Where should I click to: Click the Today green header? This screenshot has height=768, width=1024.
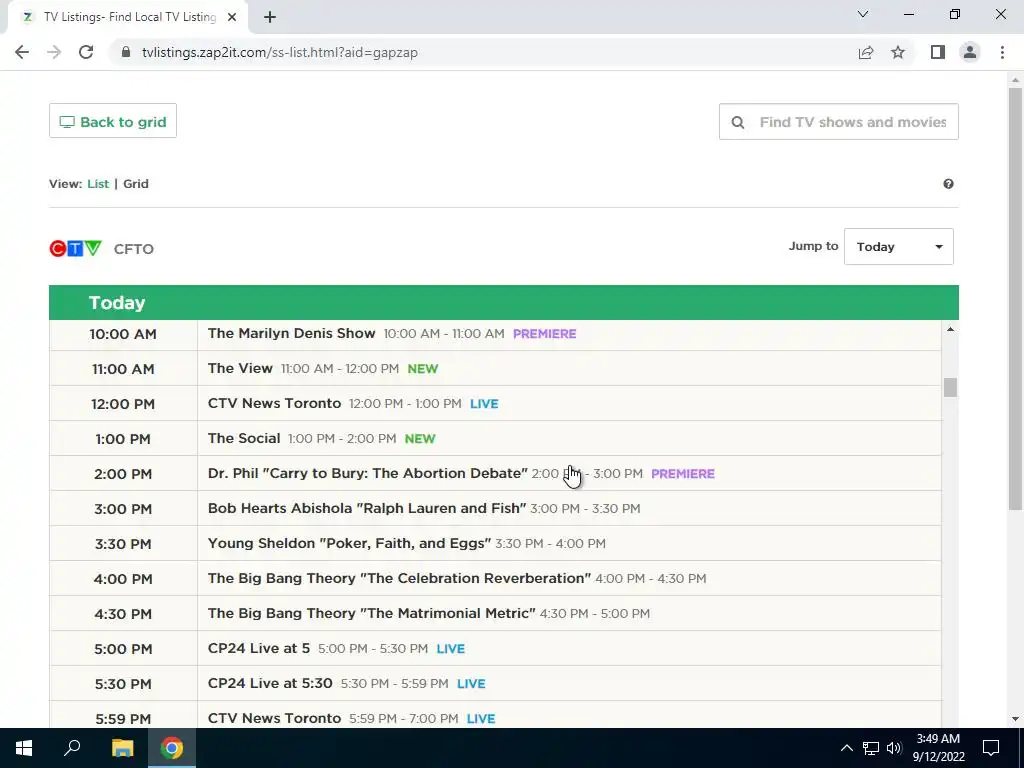[504, 302]
